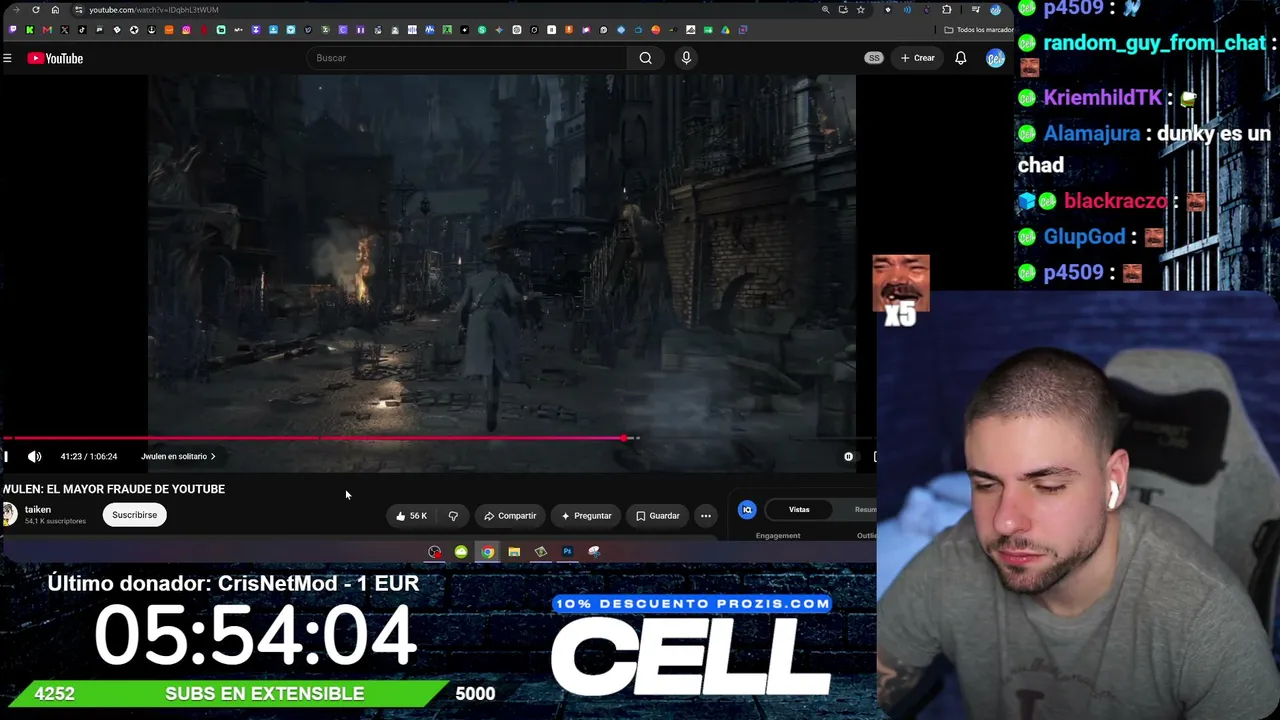Open the three-dot more actions menu

pos(706,516)
